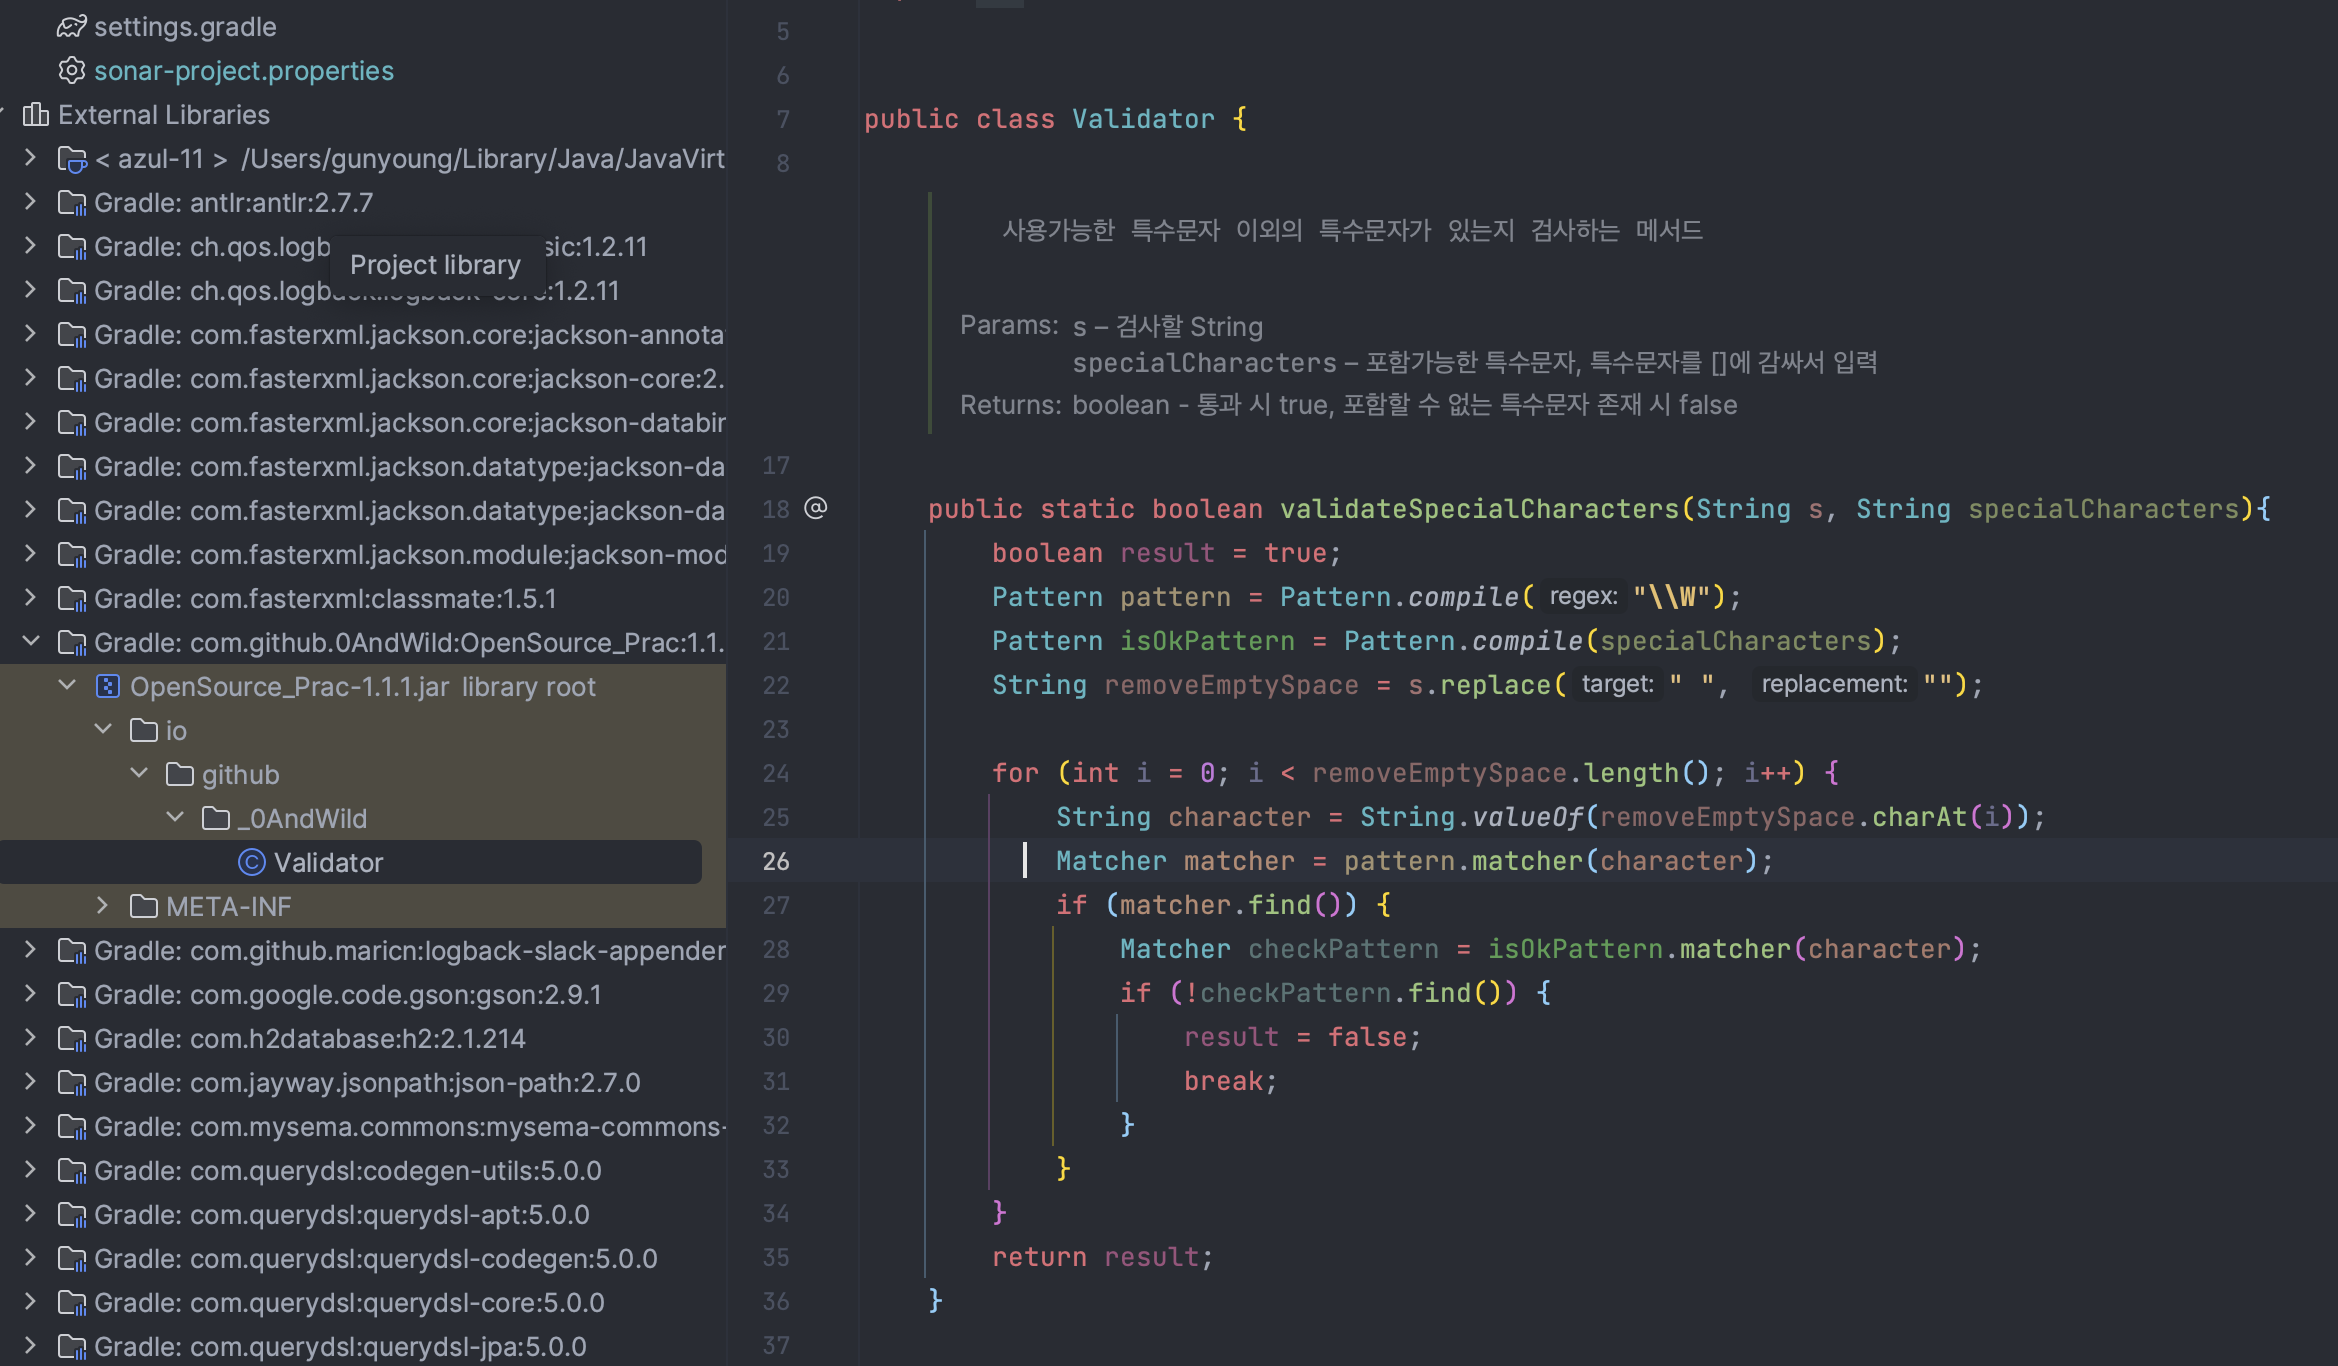Collapse the _0AndWild package
This screenshot has width=2338, height=1366.
pyautogui.click(x=175, y=817)
